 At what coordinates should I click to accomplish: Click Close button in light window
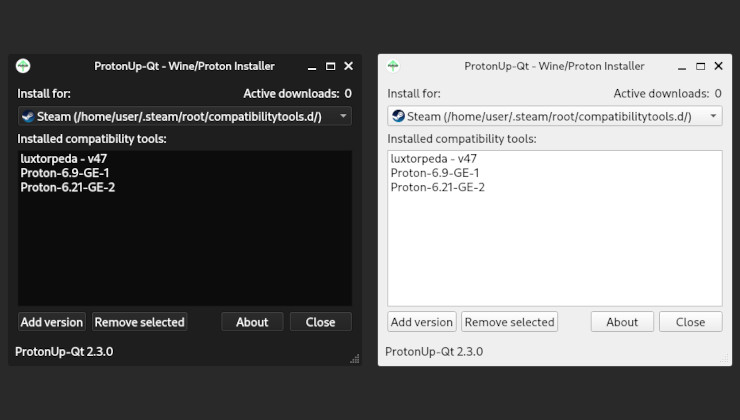[x=690, y=322]
